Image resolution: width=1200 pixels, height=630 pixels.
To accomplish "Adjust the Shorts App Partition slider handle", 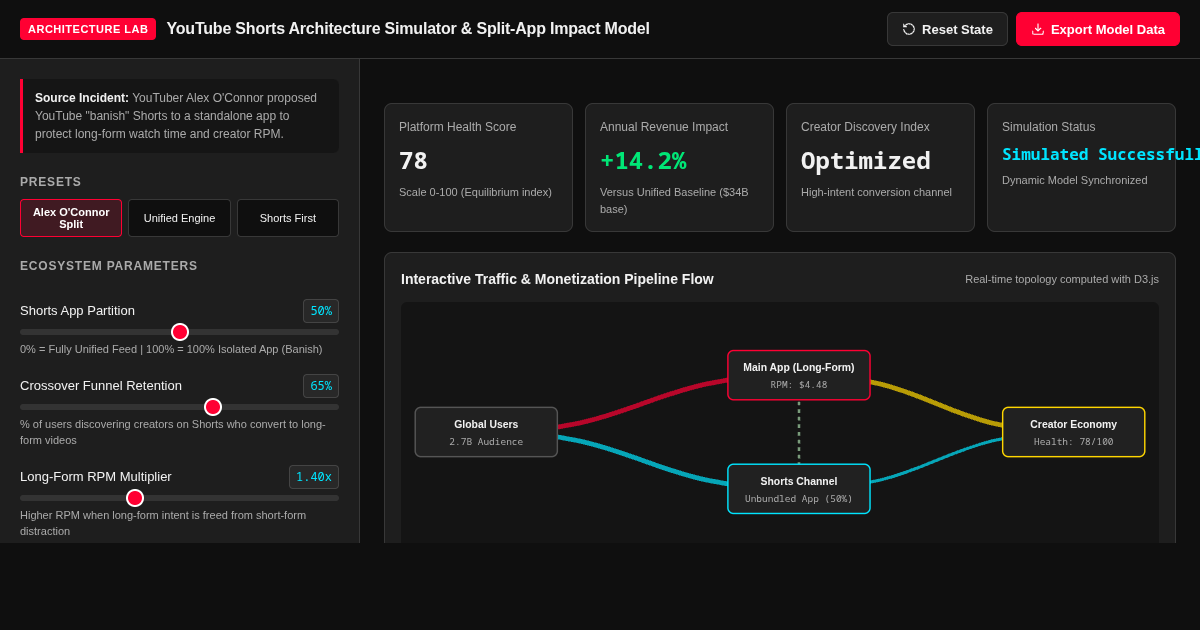I will 180,332.
